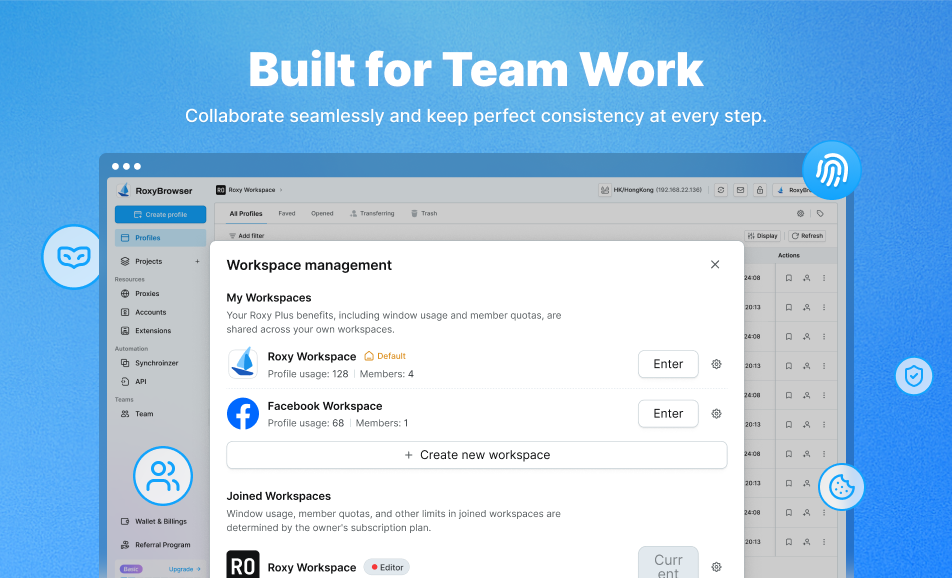The width and height of the screenshot is (952, 578).
Task: Click the RO avatar of joined workspace
Action: pos(243,566)
